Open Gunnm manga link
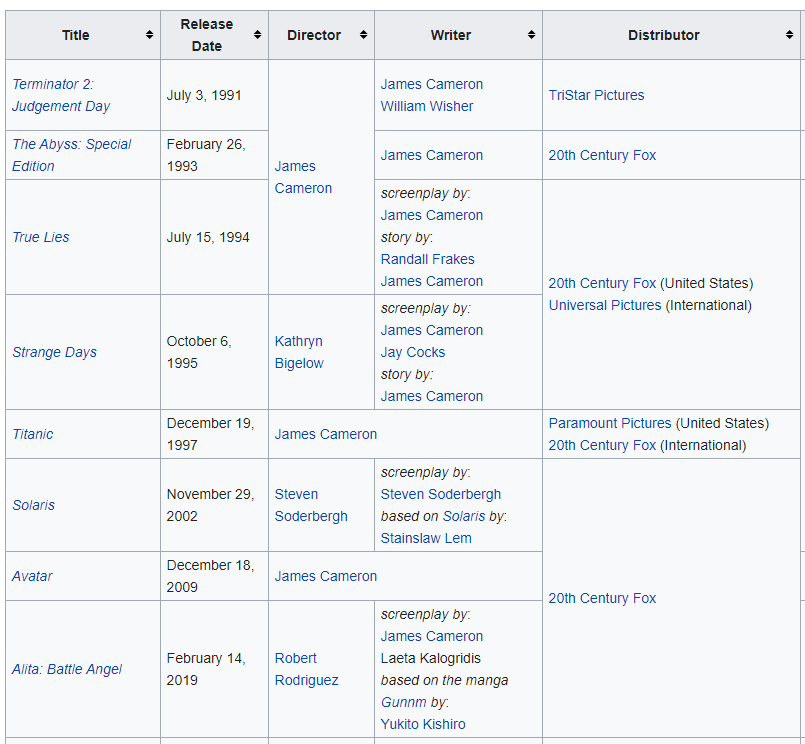This screenshot has width=805, height=744. (x=403, y=702)
